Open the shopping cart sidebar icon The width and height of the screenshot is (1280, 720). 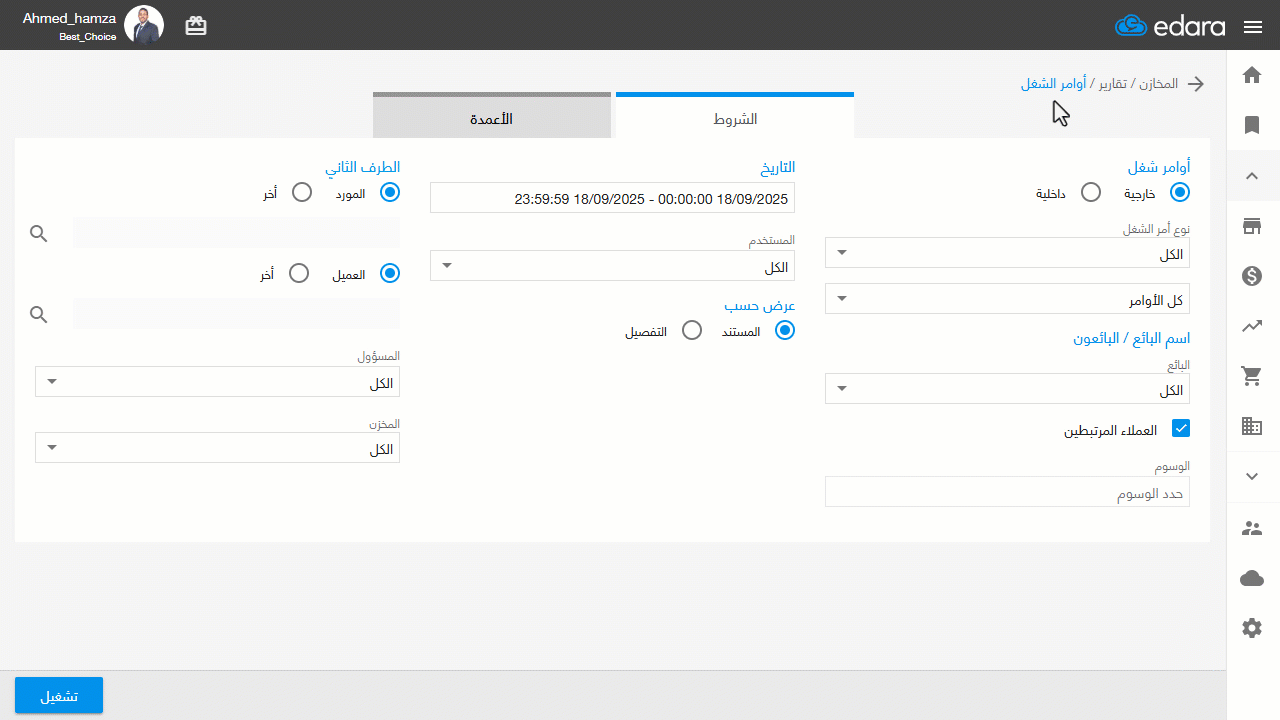click(x=1252, y=376)
